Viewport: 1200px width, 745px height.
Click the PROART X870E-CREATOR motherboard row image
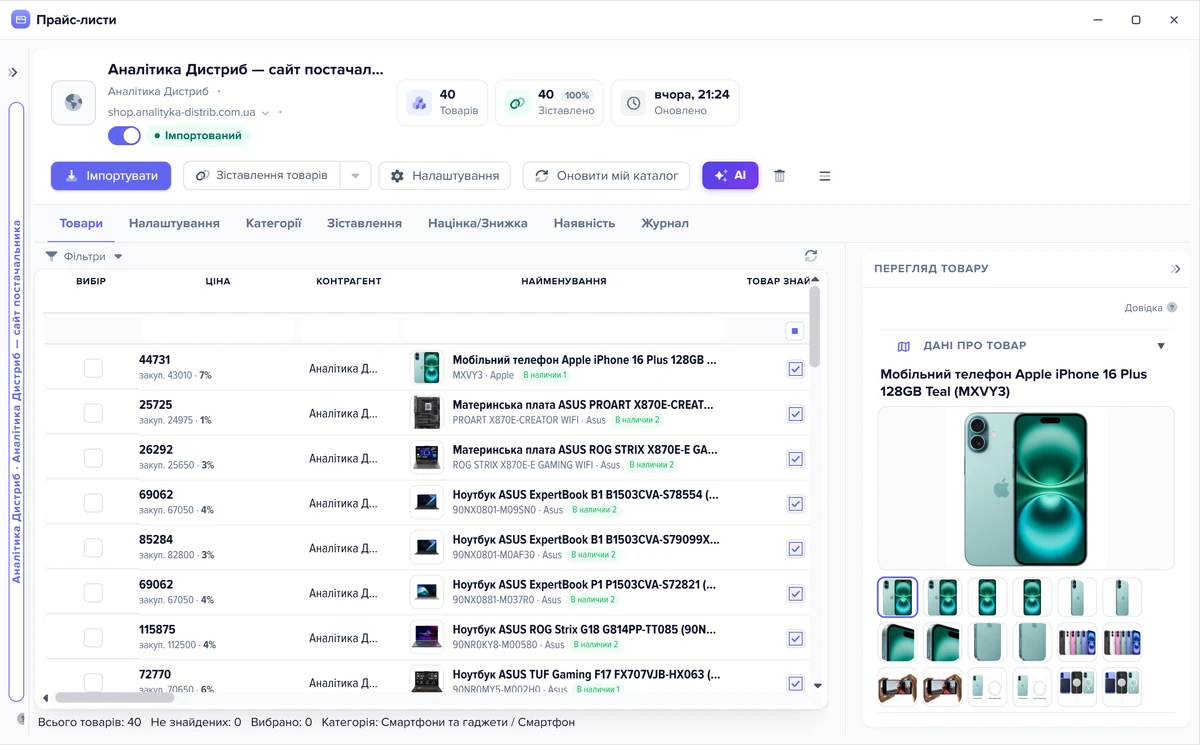point(427,413)
